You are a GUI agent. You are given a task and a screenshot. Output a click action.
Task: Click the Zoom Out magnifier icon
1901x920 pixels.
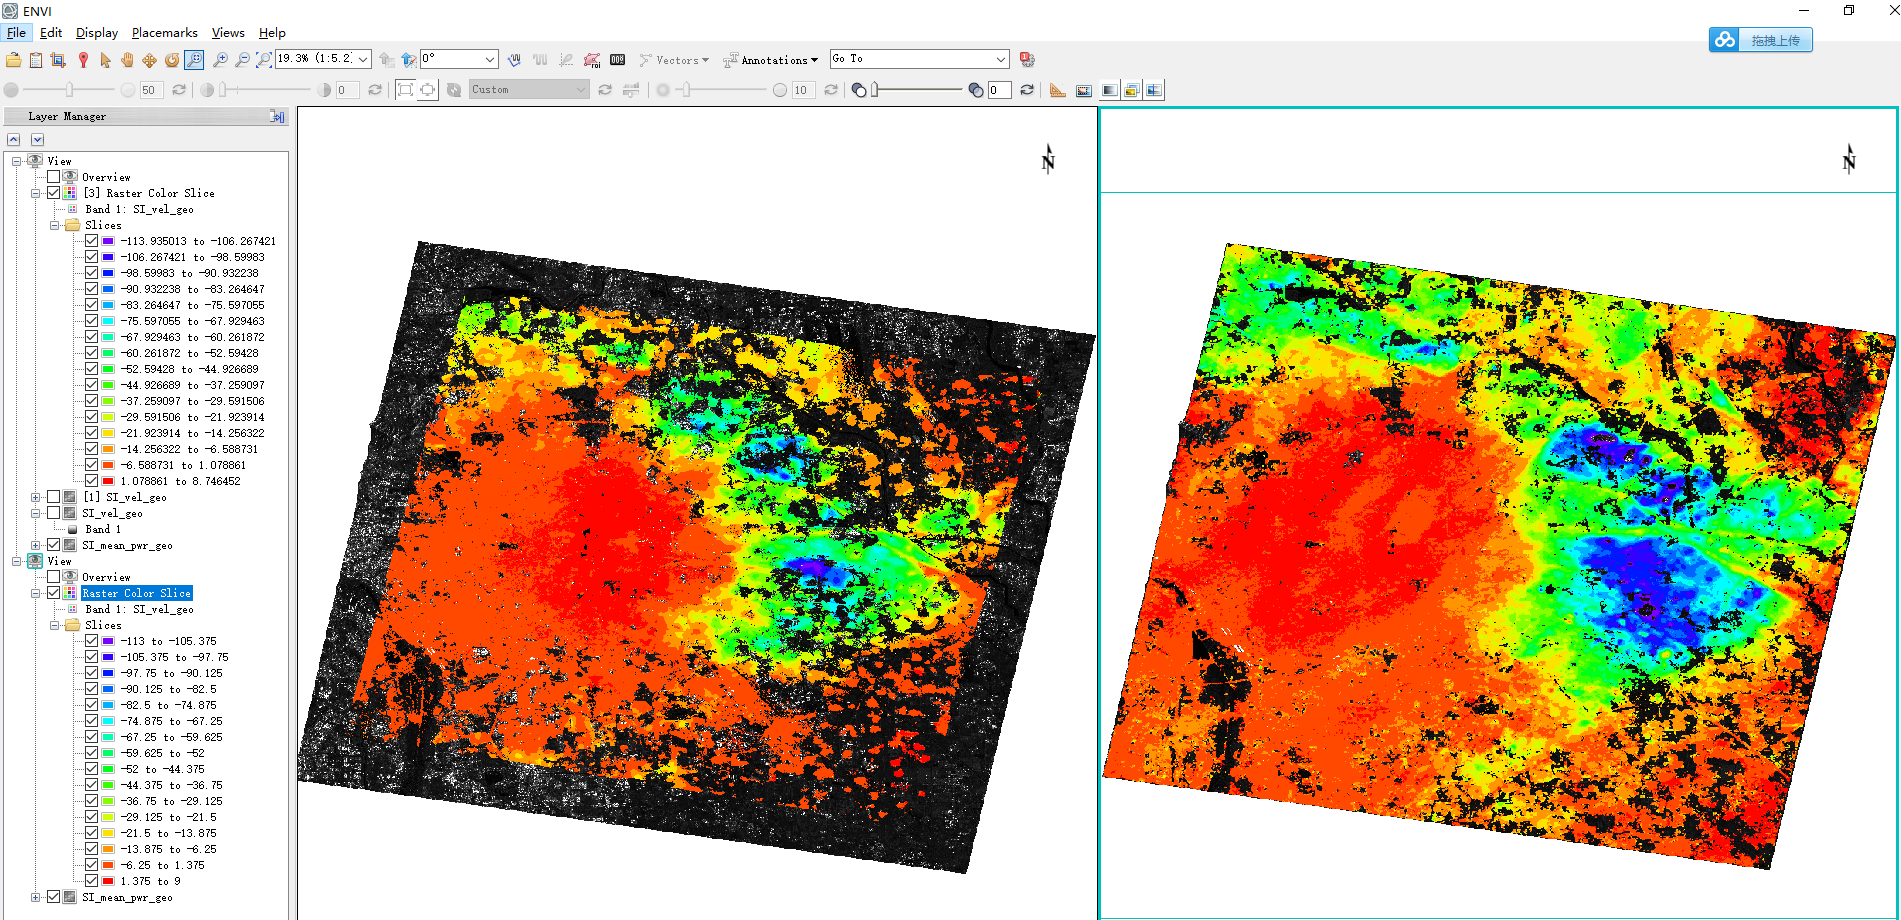(242, 60)
